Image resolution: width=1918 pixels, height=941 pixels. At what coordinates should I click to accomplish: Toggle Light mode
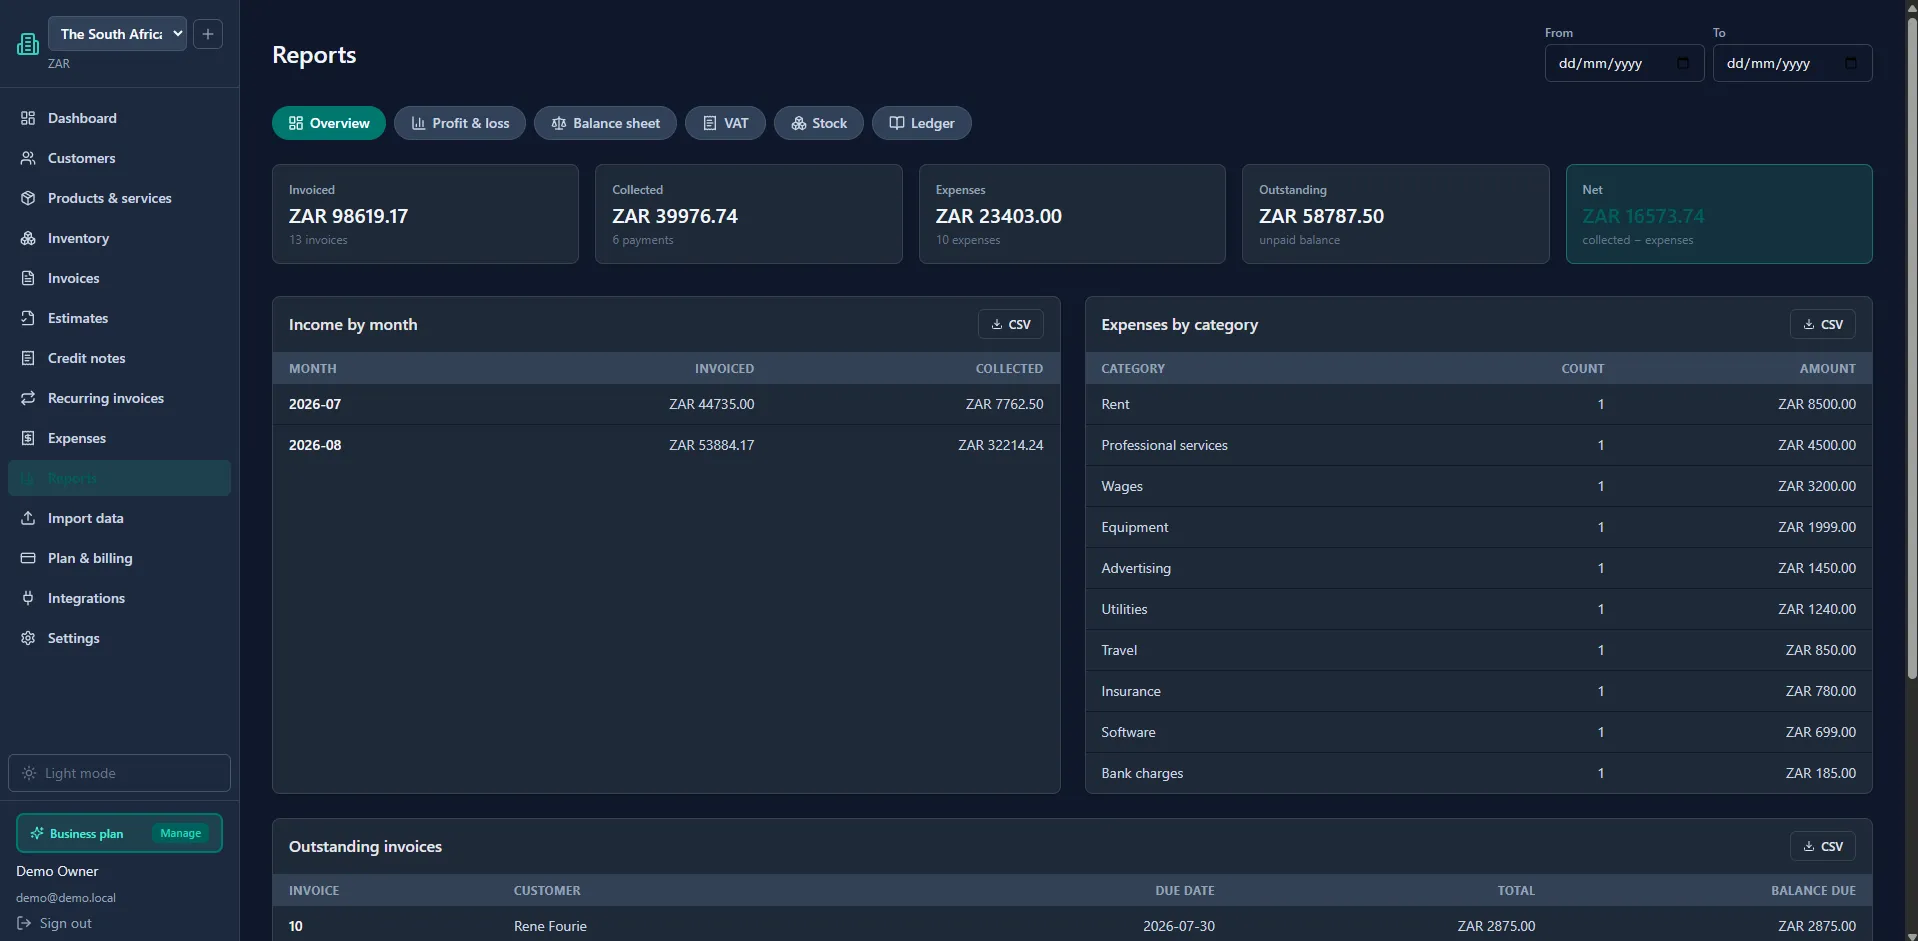pos(119,773)
